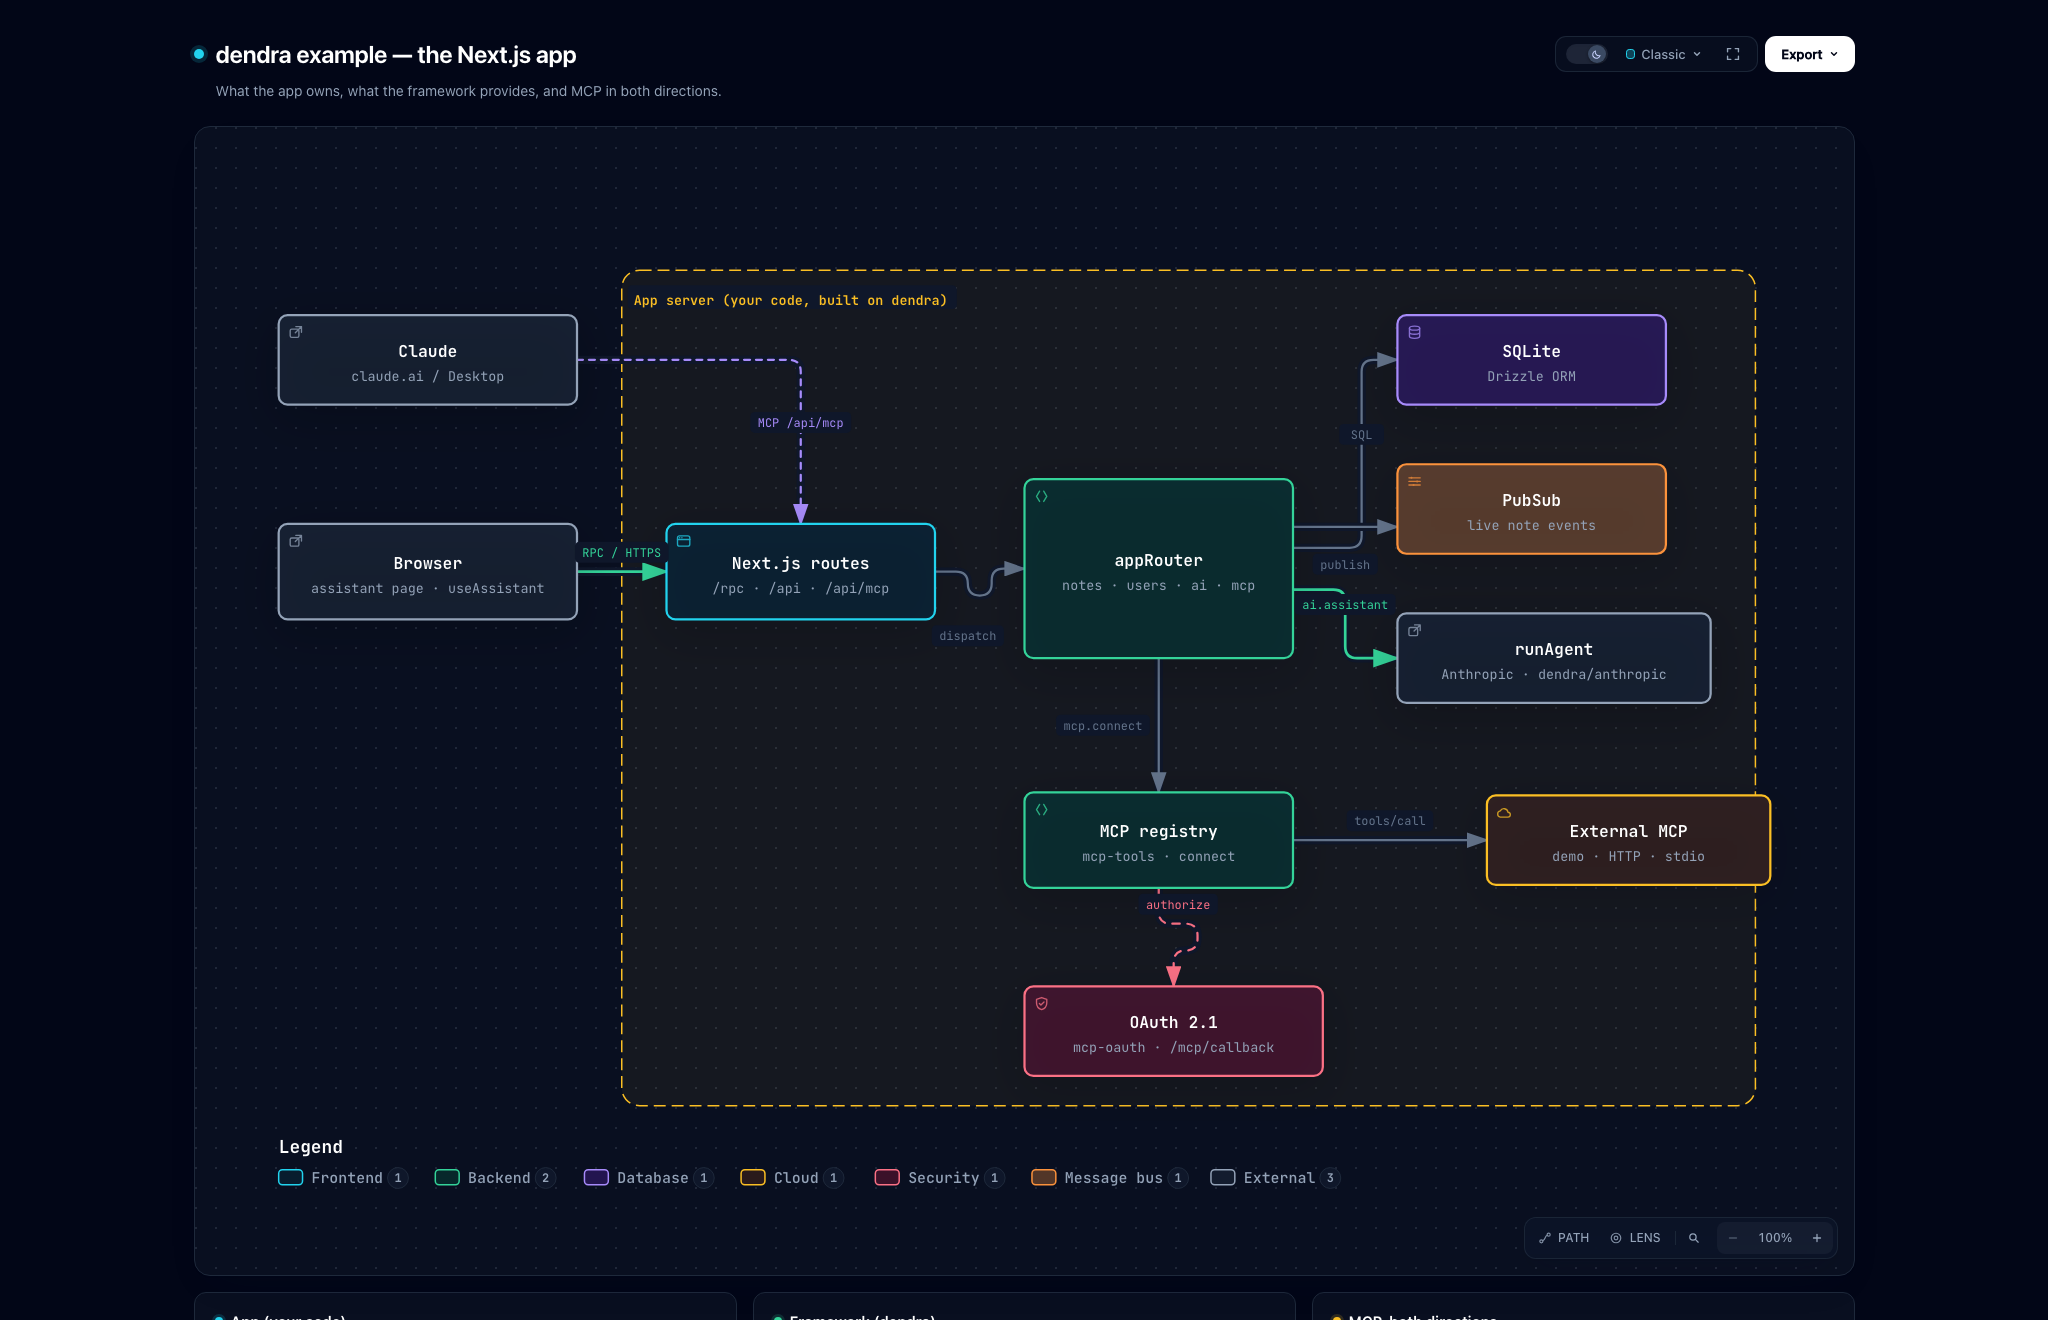Click the search magnifier icon in toolbar
Screen dimensions: 2048x1320
pos(1694,1238)
